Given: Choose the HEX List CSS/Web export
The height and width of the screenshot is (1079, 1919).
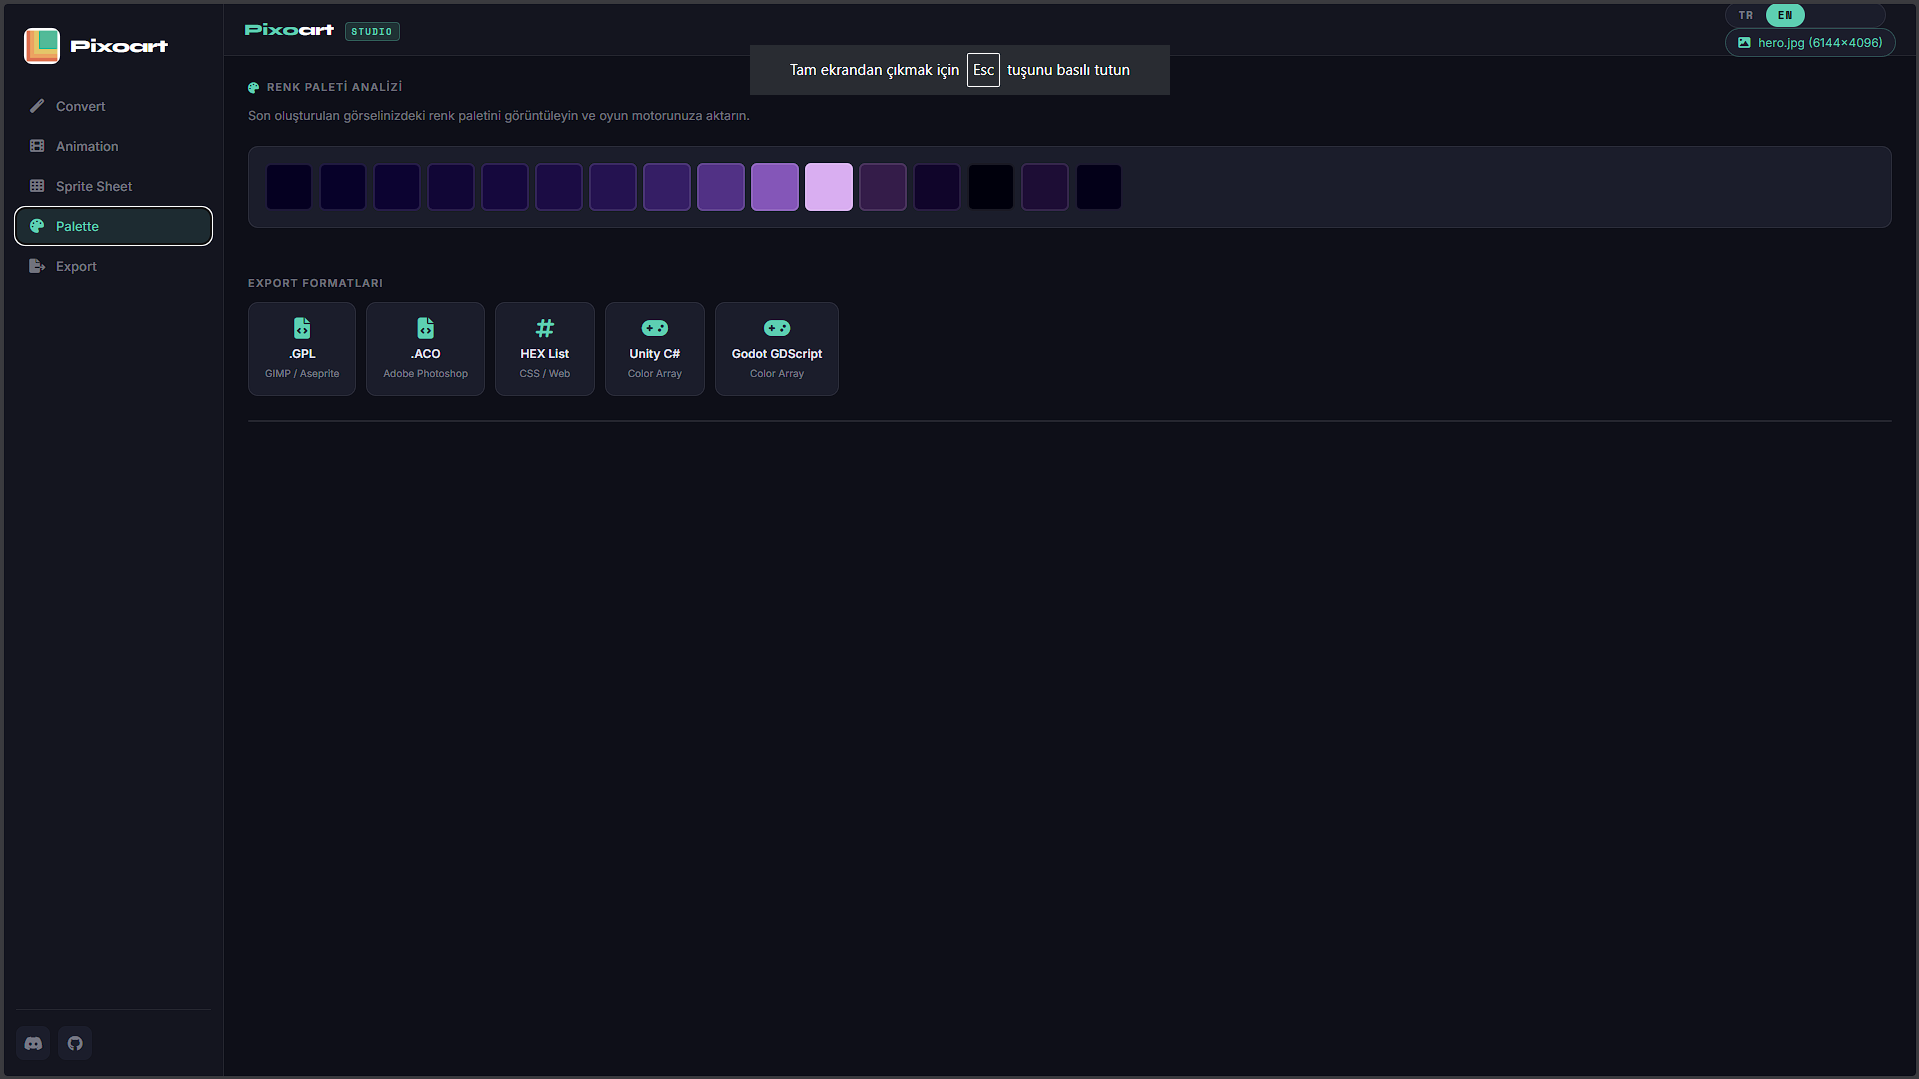Looking at the screenshot, I should (x=545, y=349).
